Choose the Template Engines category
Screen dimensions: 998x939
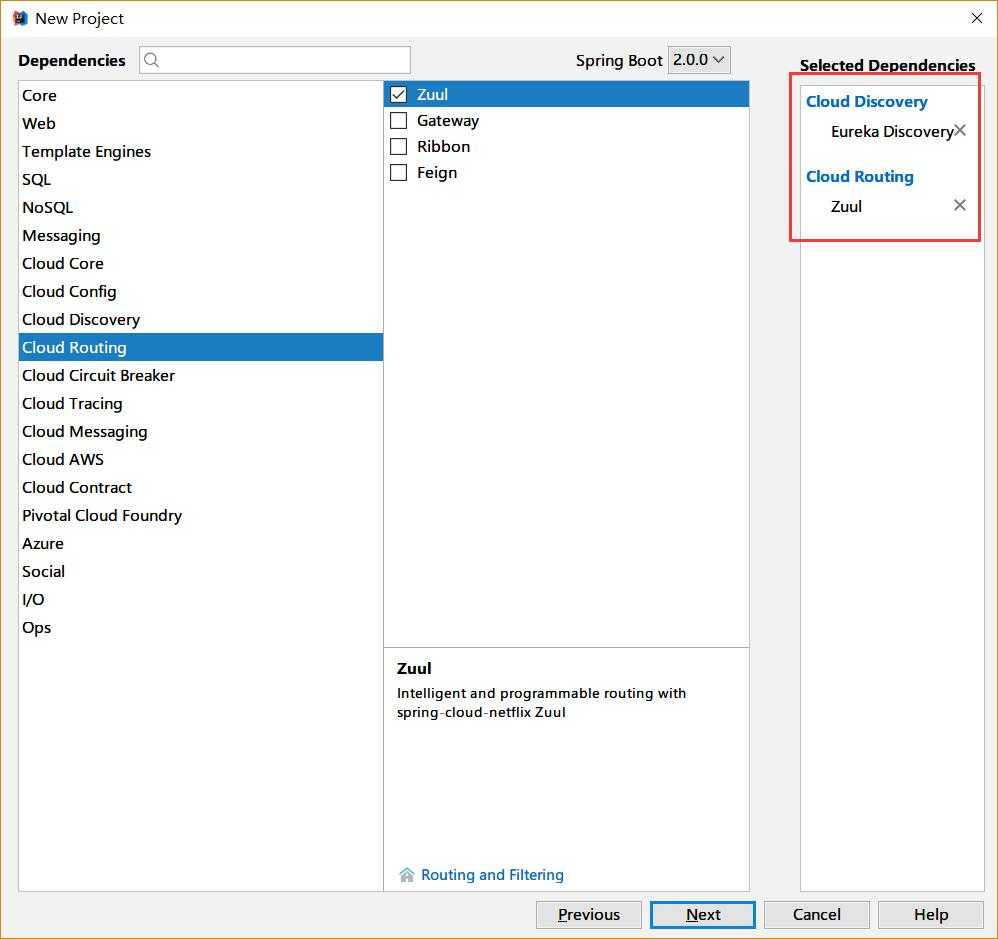pyautogui.click(x=200, y=152)
